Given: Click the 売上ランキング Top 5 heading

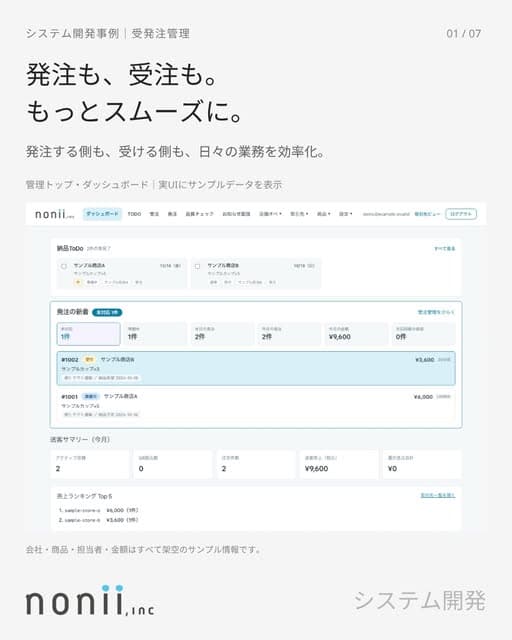Looking at the screenshot, I should coord(84,496).
